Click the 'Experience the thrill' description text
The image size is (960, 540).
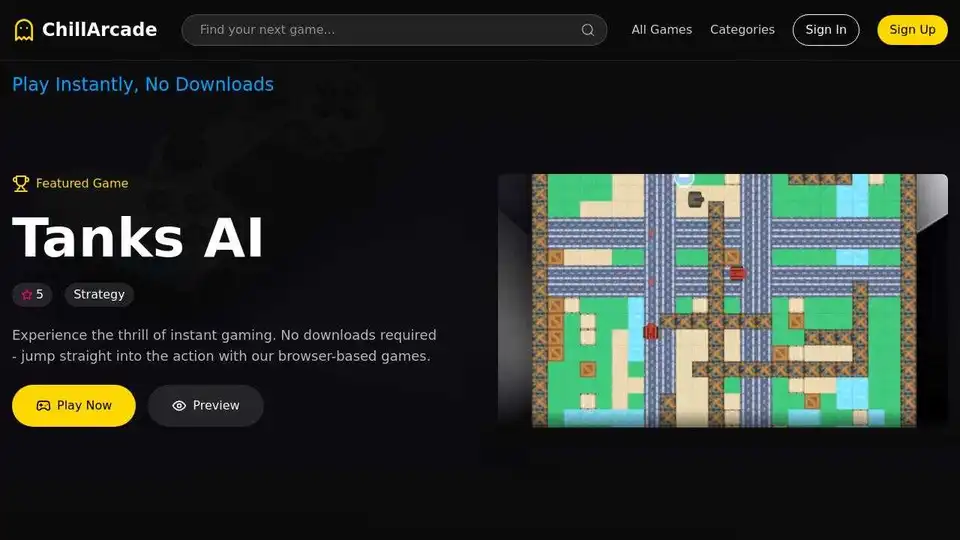pyautogui.click(x=224, y=345)
